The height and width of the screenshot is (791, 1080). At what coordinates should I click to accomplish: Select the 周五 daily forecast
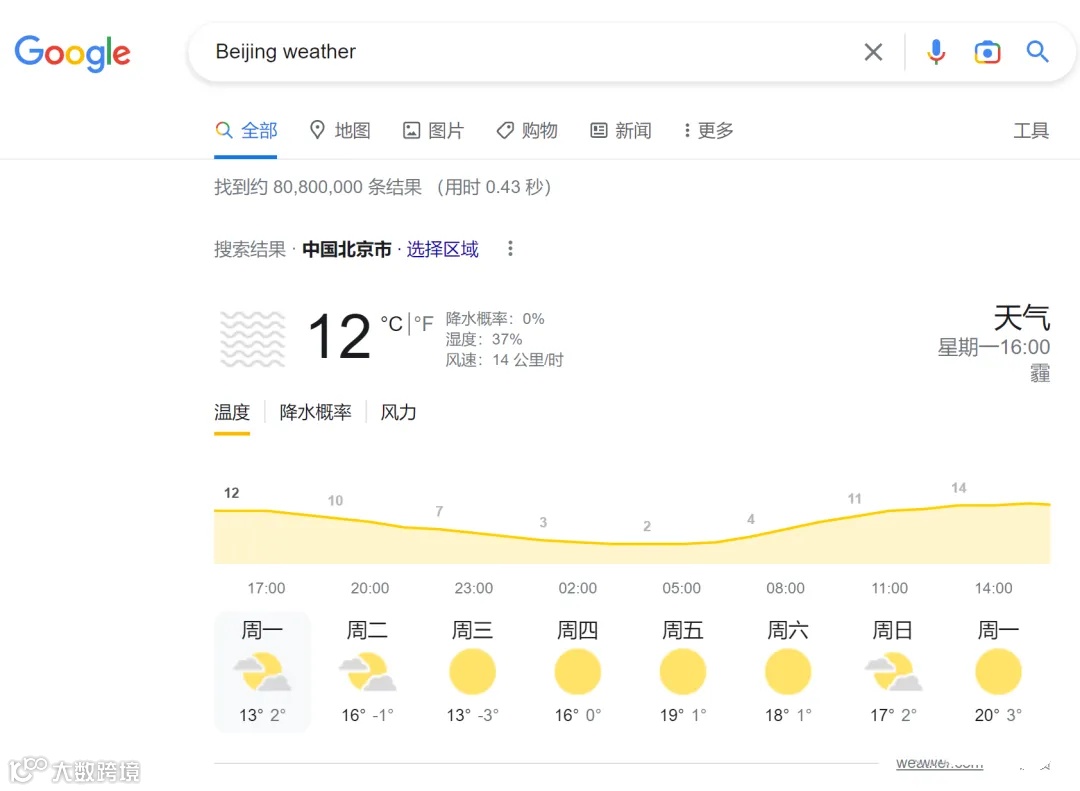[683, 670]
